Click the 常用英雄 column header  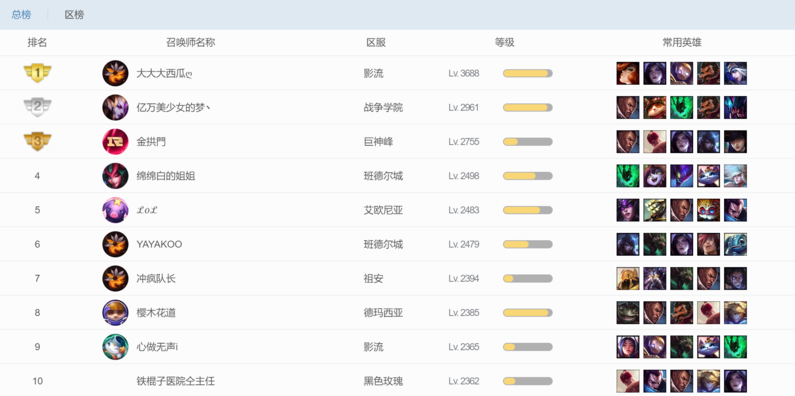coord(682,43)
